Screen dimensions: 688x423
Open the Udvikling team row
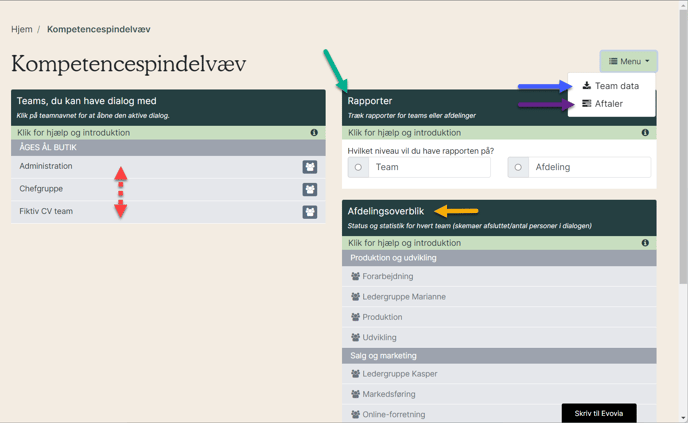379,338
